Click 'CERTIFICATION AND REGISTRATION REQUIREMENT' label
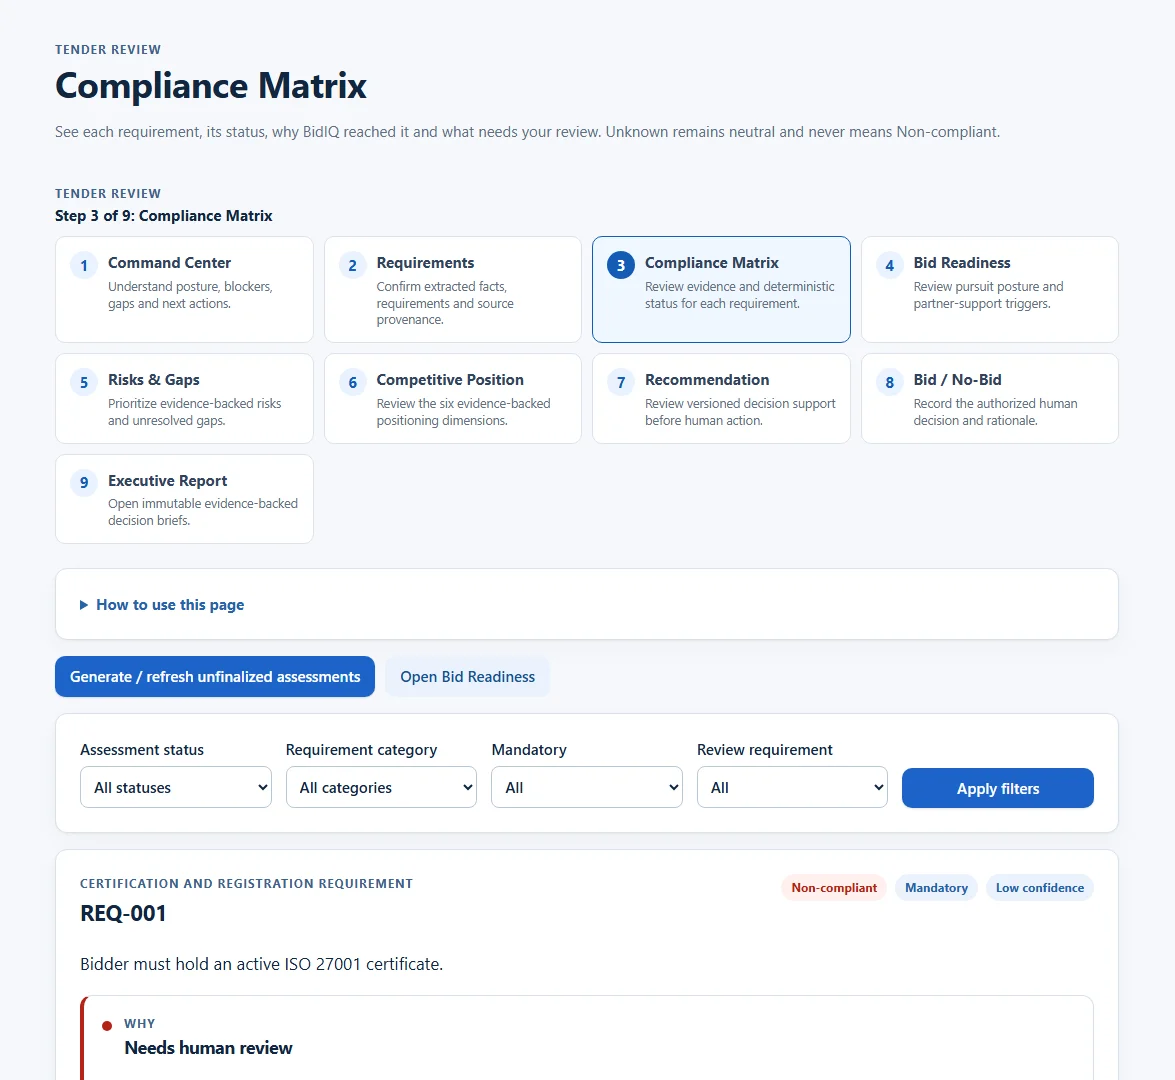 (247, 884)
